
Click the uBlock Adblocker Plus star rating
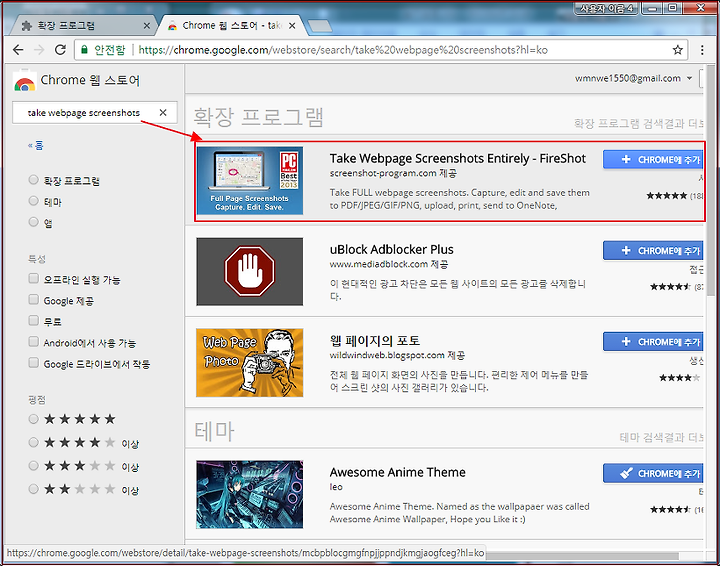[x=670, y=287]
